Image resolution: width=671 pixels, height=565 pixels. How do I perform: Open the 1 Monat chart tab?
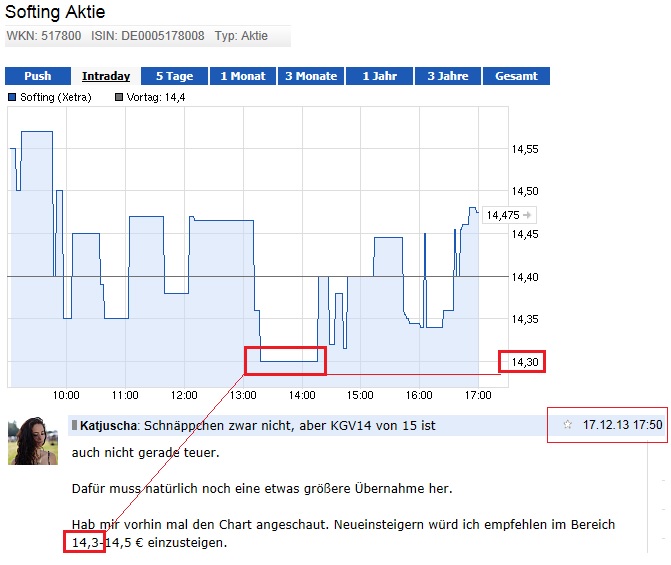(243, 76)
